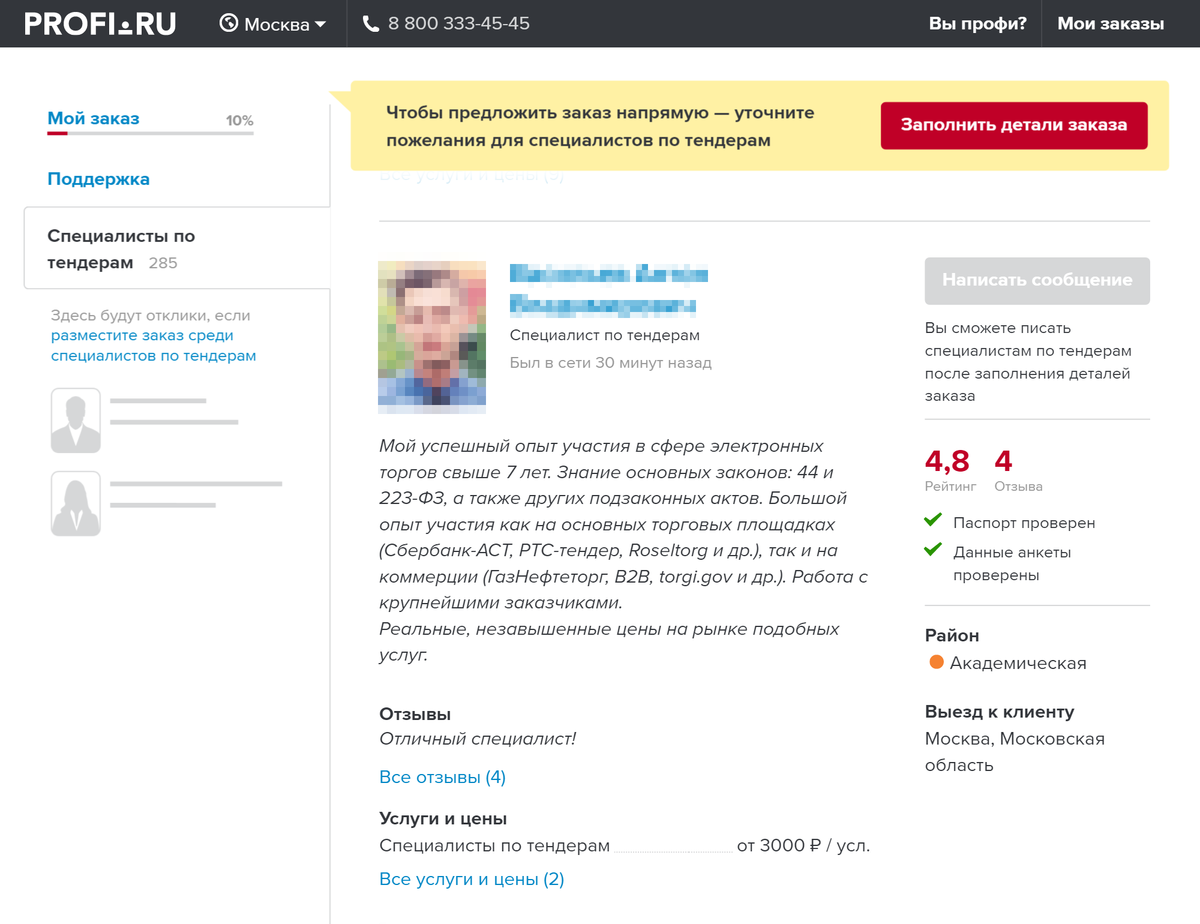The width and height of the screenshot is (1200, 924).
Task: Open the Поддержка sidebar link
Action: tap(98, 180)
